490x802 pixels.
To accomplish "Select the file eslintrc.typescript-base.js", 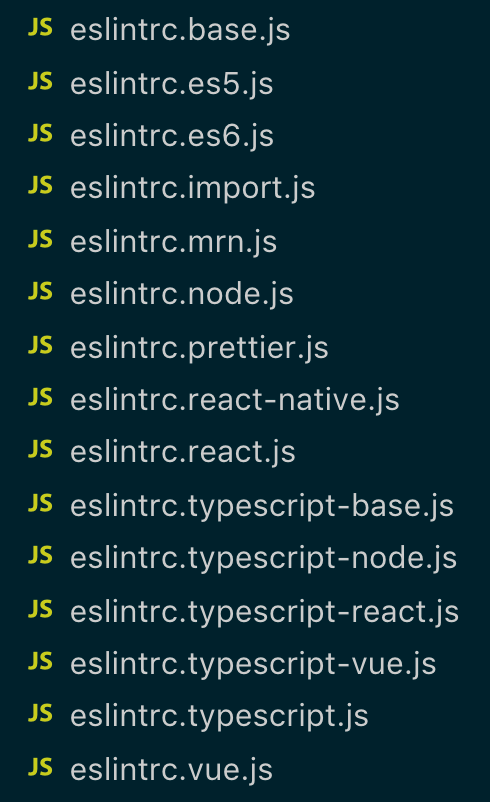I will (x=262, y=506).
